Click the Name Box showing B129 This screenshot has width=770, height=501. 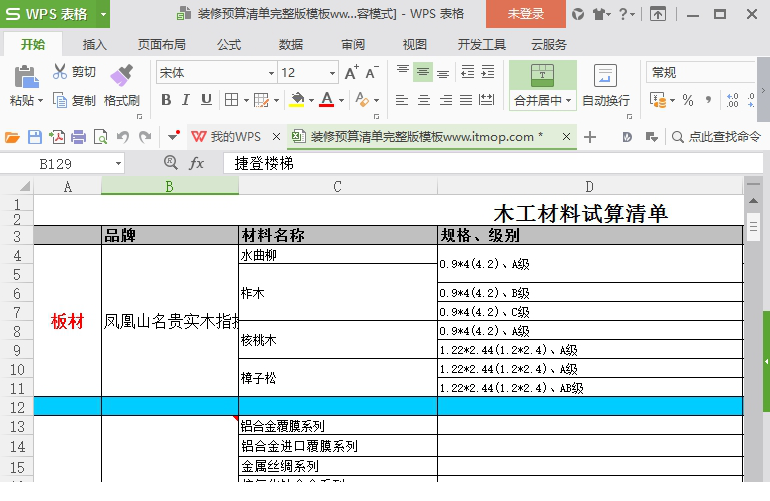coord(62,164)
